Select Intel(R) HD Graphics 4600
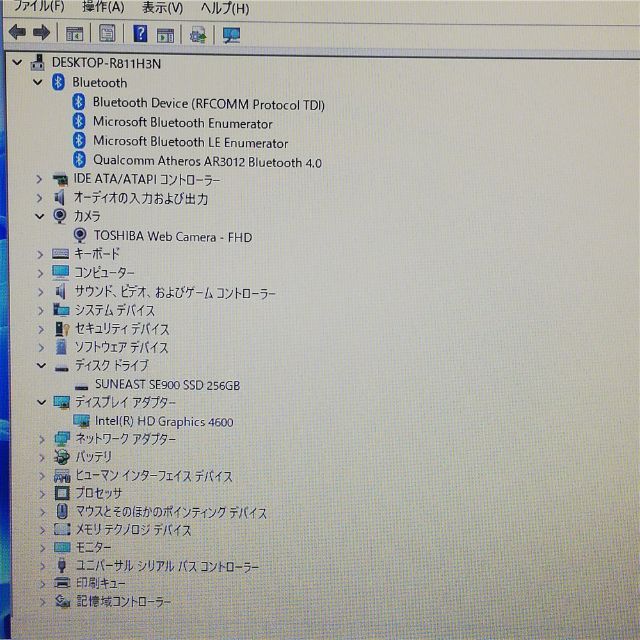This screenshot has height=640, width=640. point(164,421)
